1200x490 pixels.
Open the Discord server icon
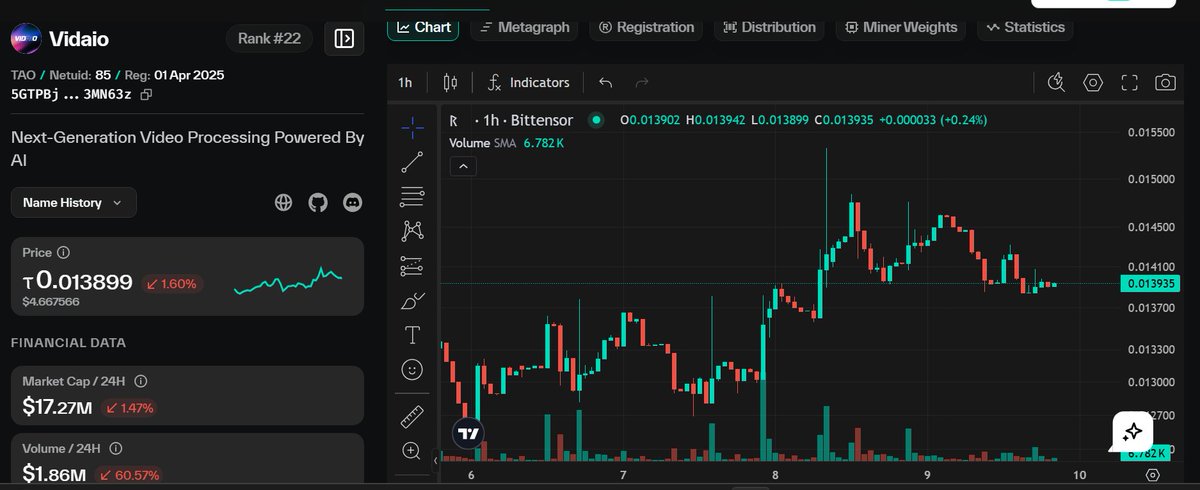352,203
